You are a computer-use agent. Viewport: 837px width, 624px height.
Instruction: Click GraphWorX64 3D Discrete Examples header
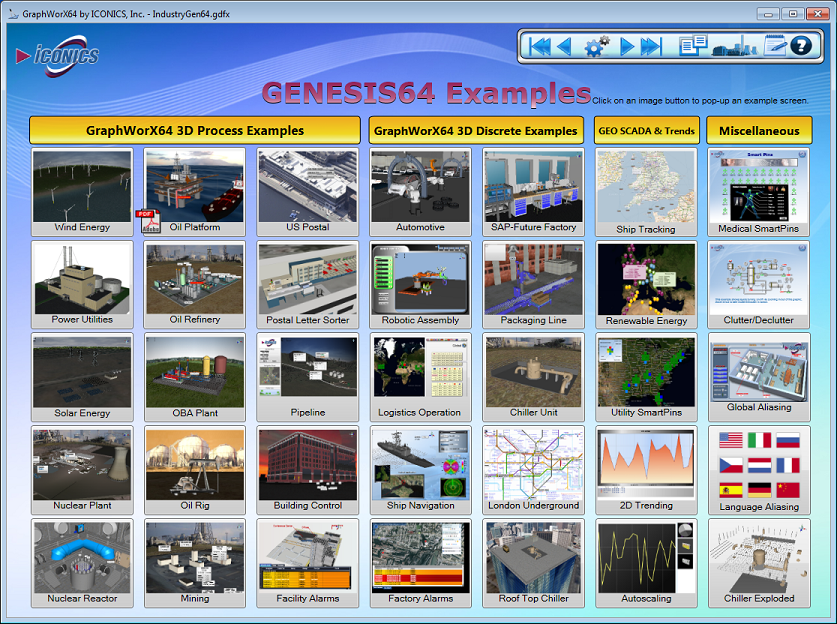[x=476, y=130]
